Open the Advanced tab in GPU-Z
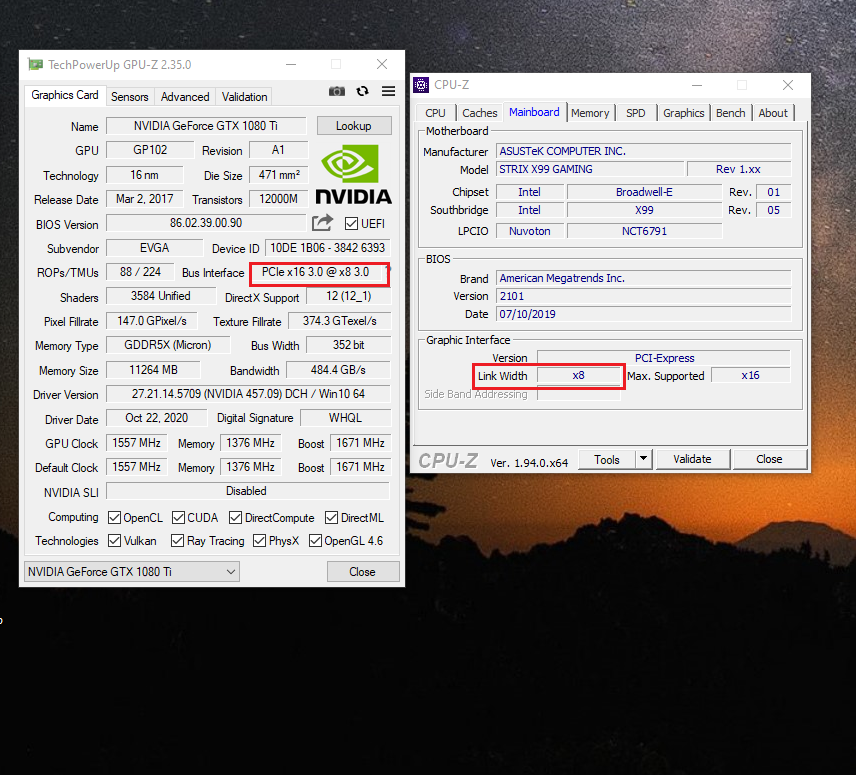 pos(185,97)
